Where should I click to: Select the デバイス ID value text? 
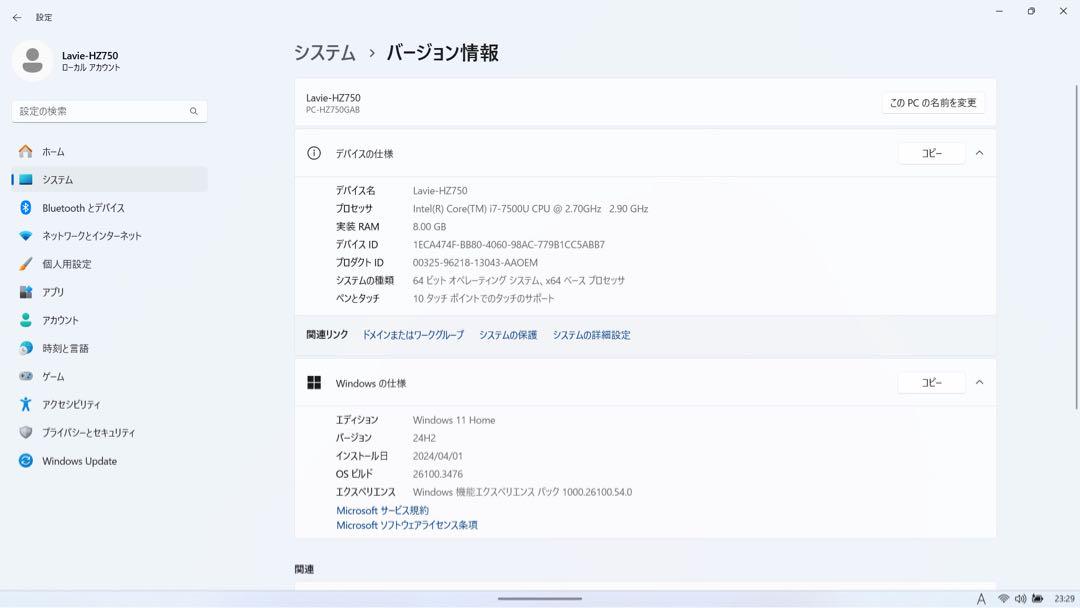coord(509,244)
